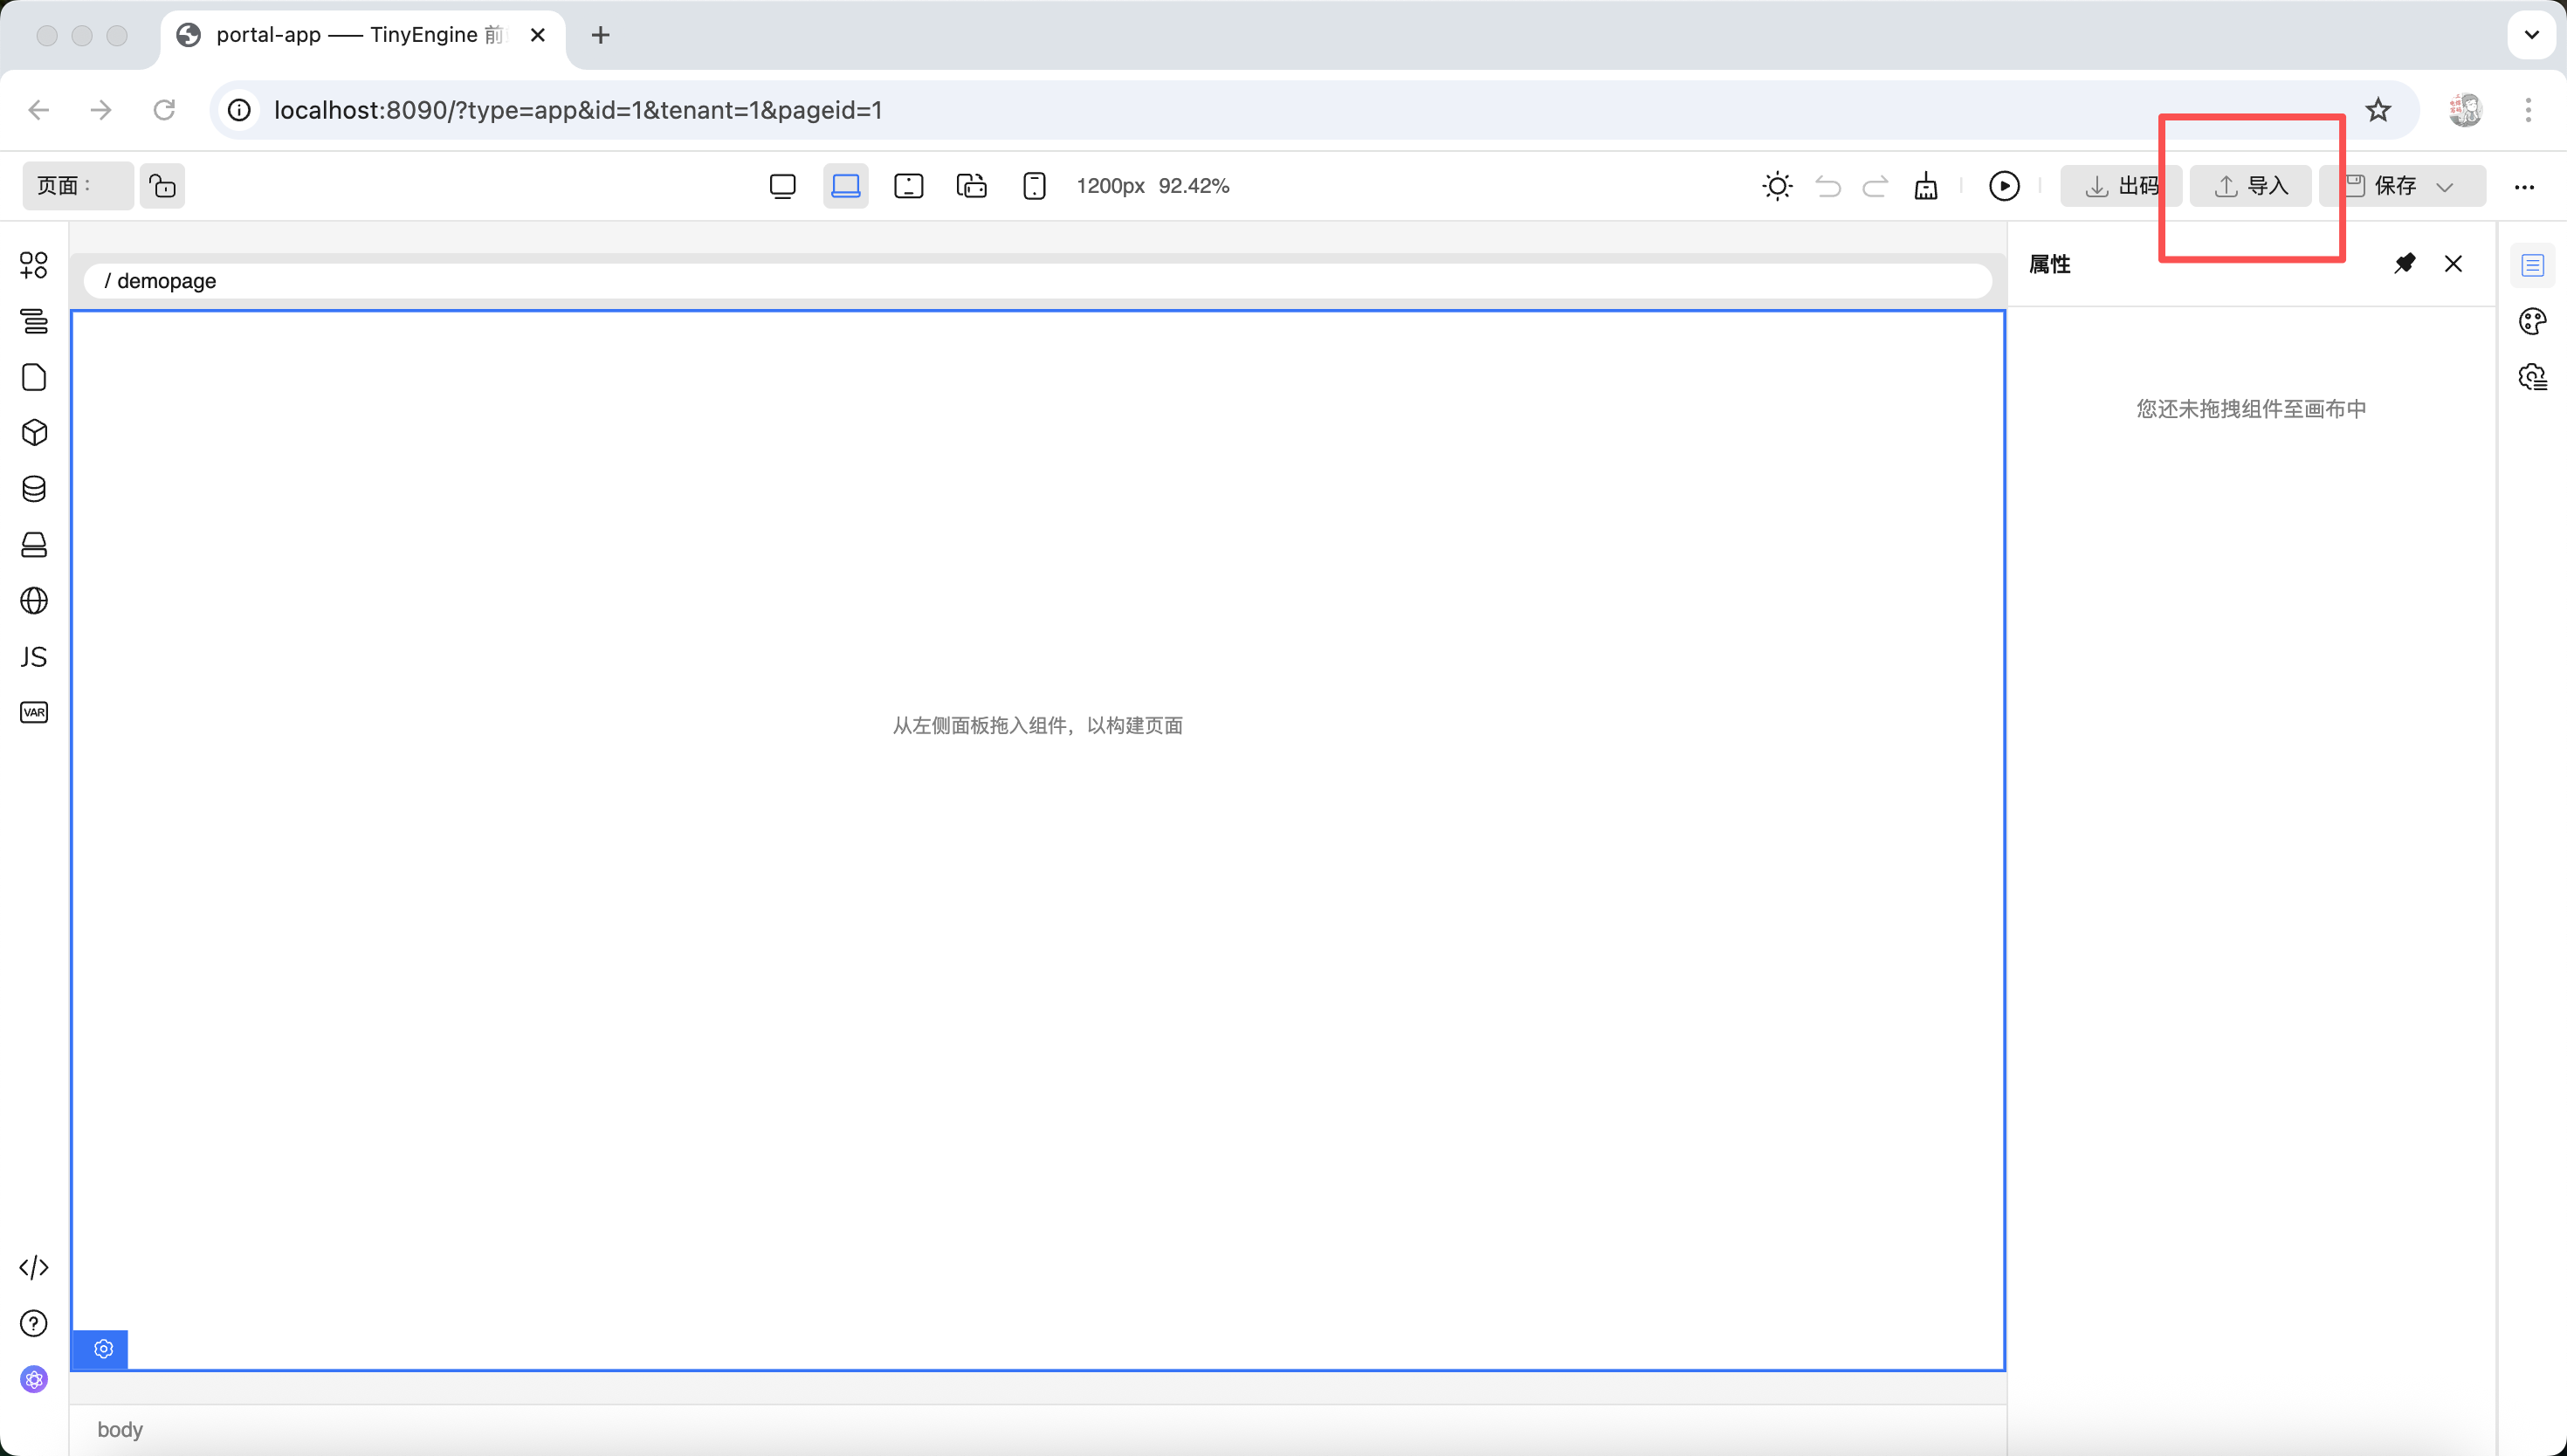This screenshot has height=1456, width=2567.
Task: Switch to the style palette tab
Action: [2532, 321]
